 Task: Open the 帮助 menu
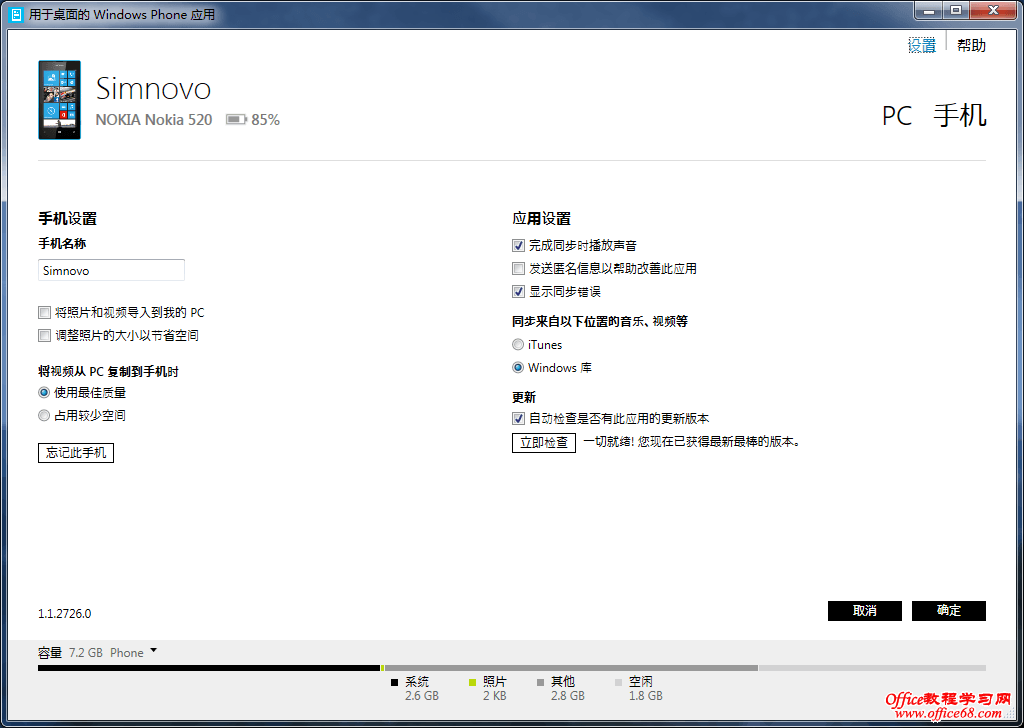point(970,45)
